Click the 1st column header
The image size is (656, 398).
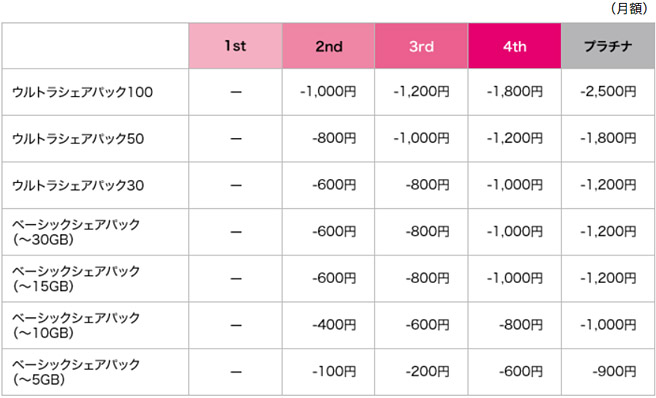(236, 46)
